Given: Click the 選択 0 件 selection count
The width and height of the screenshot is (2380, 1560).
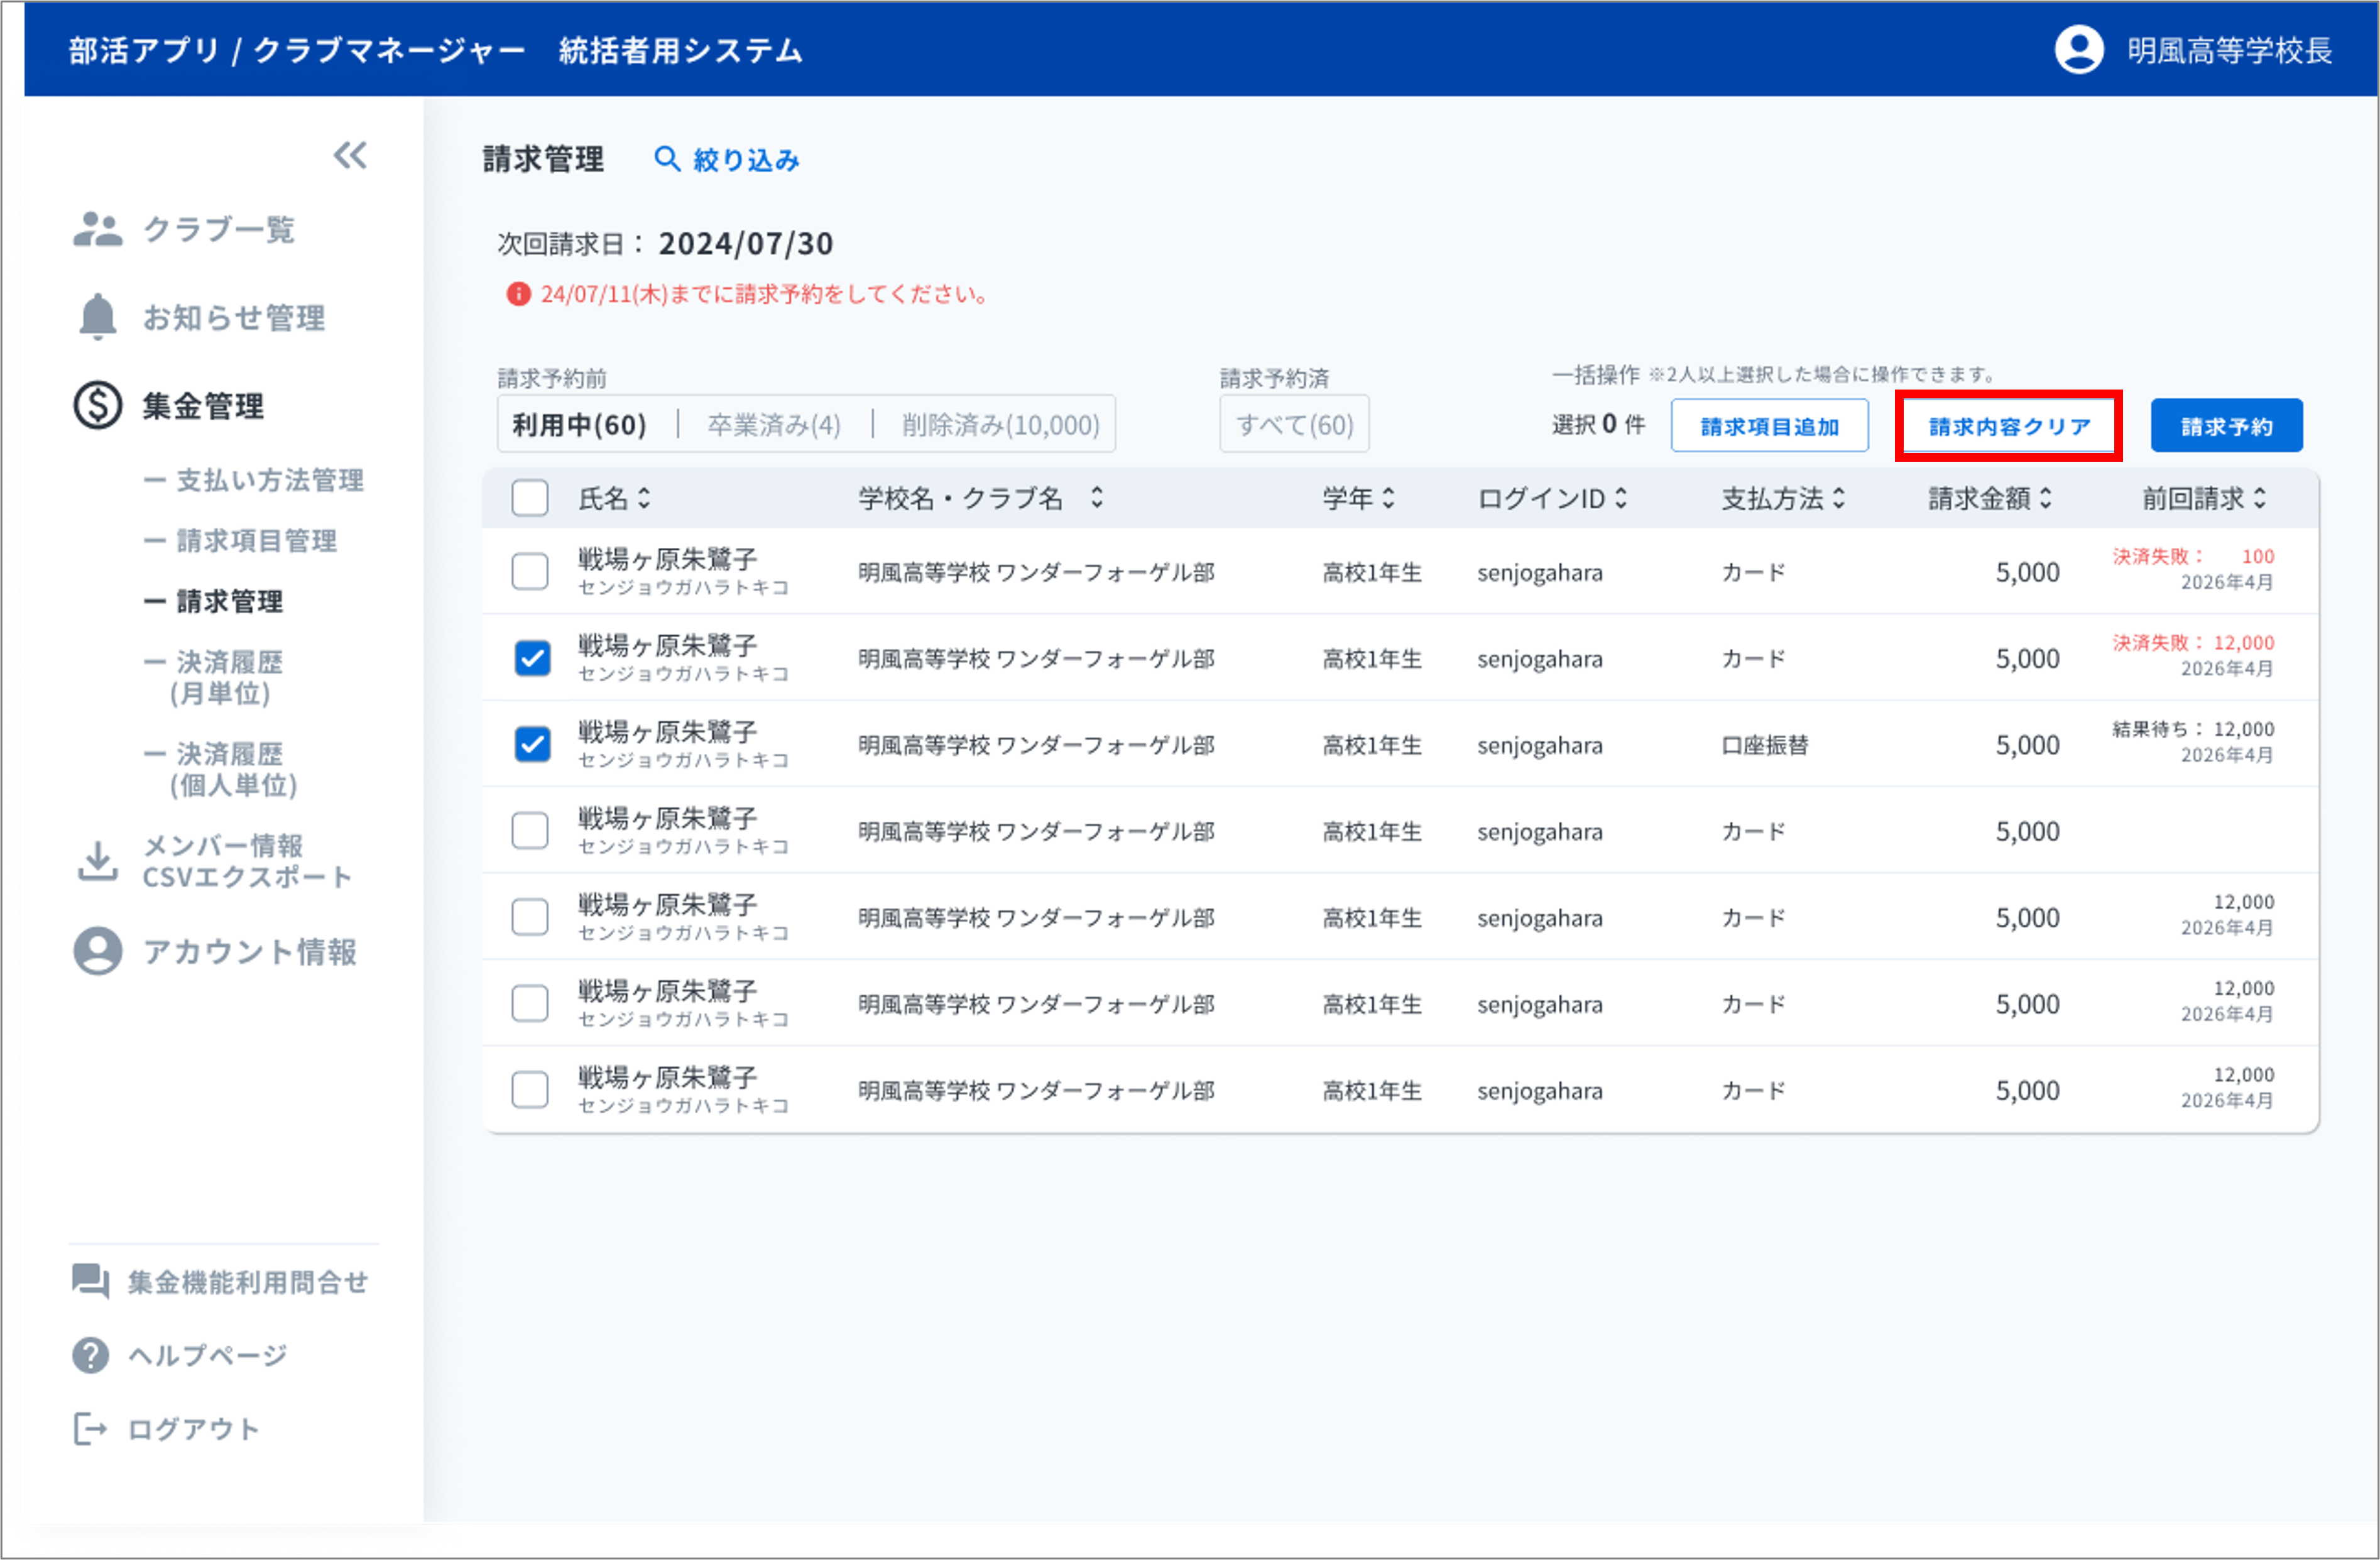Looking at the screenshot, I should click(1598, 424).
